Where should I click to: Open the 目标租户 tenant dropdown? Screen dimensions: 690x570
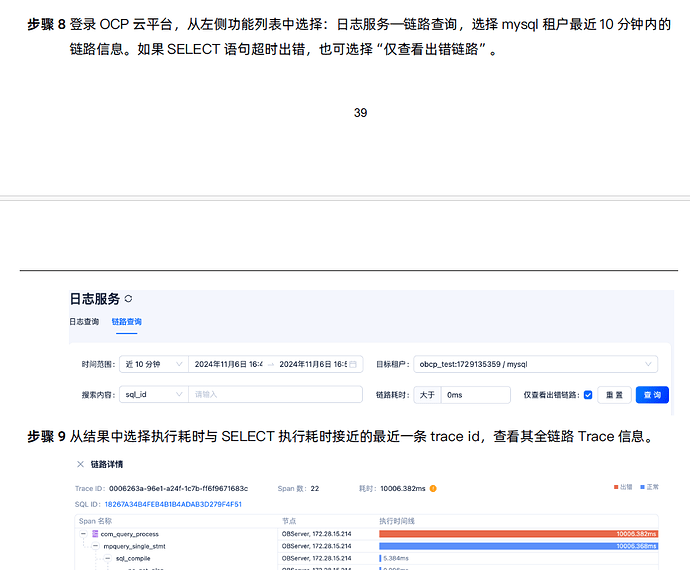(535, 365)
